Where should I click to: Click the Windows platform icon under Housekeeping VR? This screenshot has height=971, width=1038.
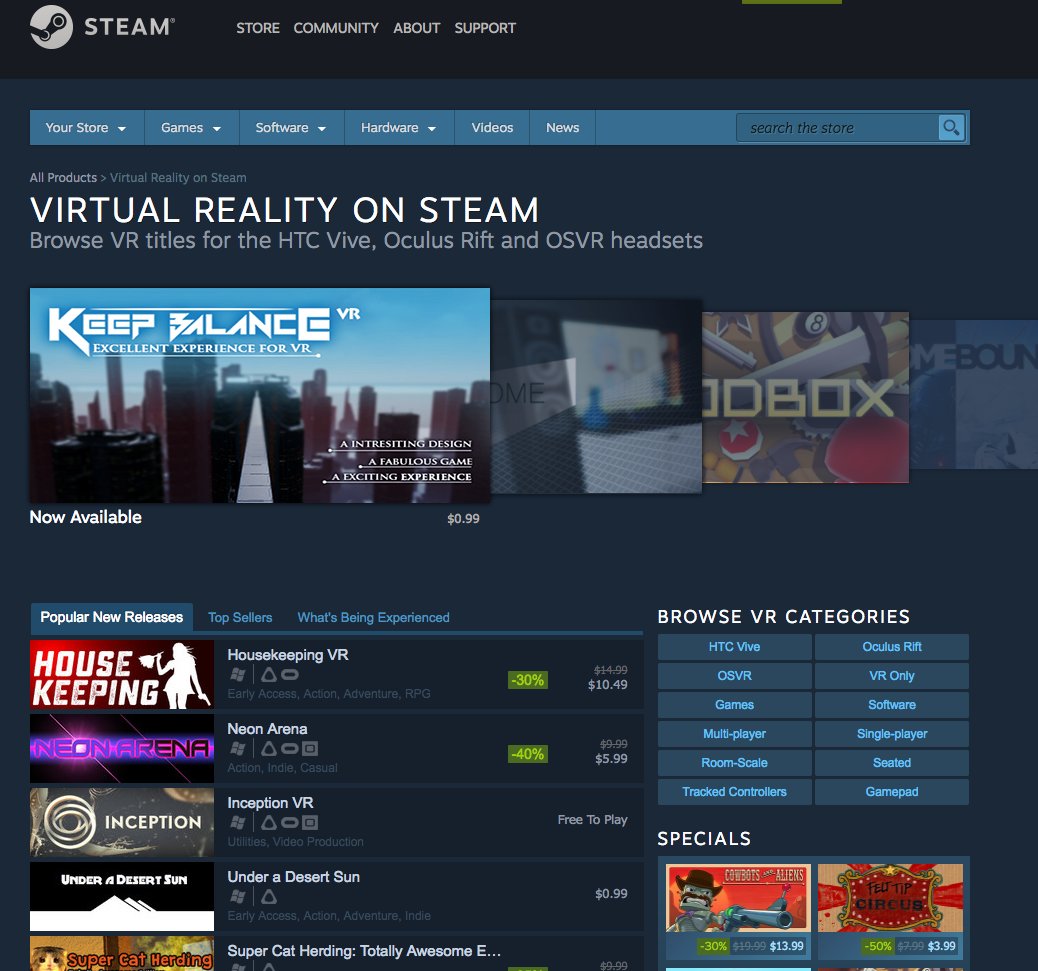coord(237,675)
